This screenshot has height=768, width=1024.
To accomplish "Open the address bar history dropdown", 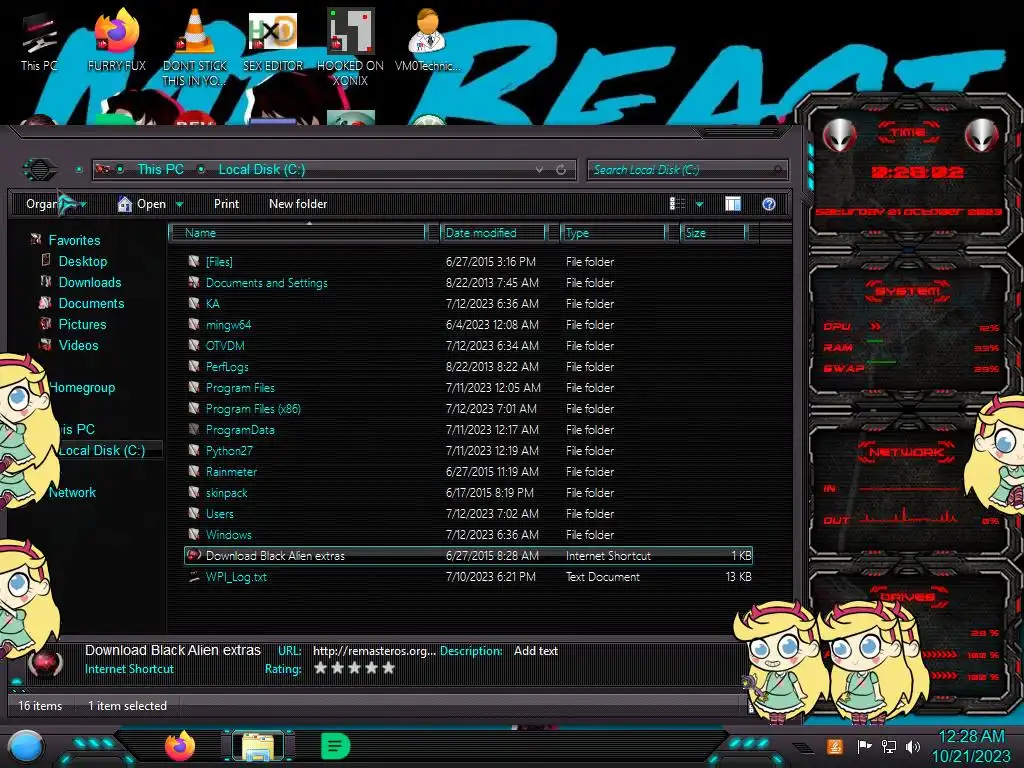I will pos(539,170).
